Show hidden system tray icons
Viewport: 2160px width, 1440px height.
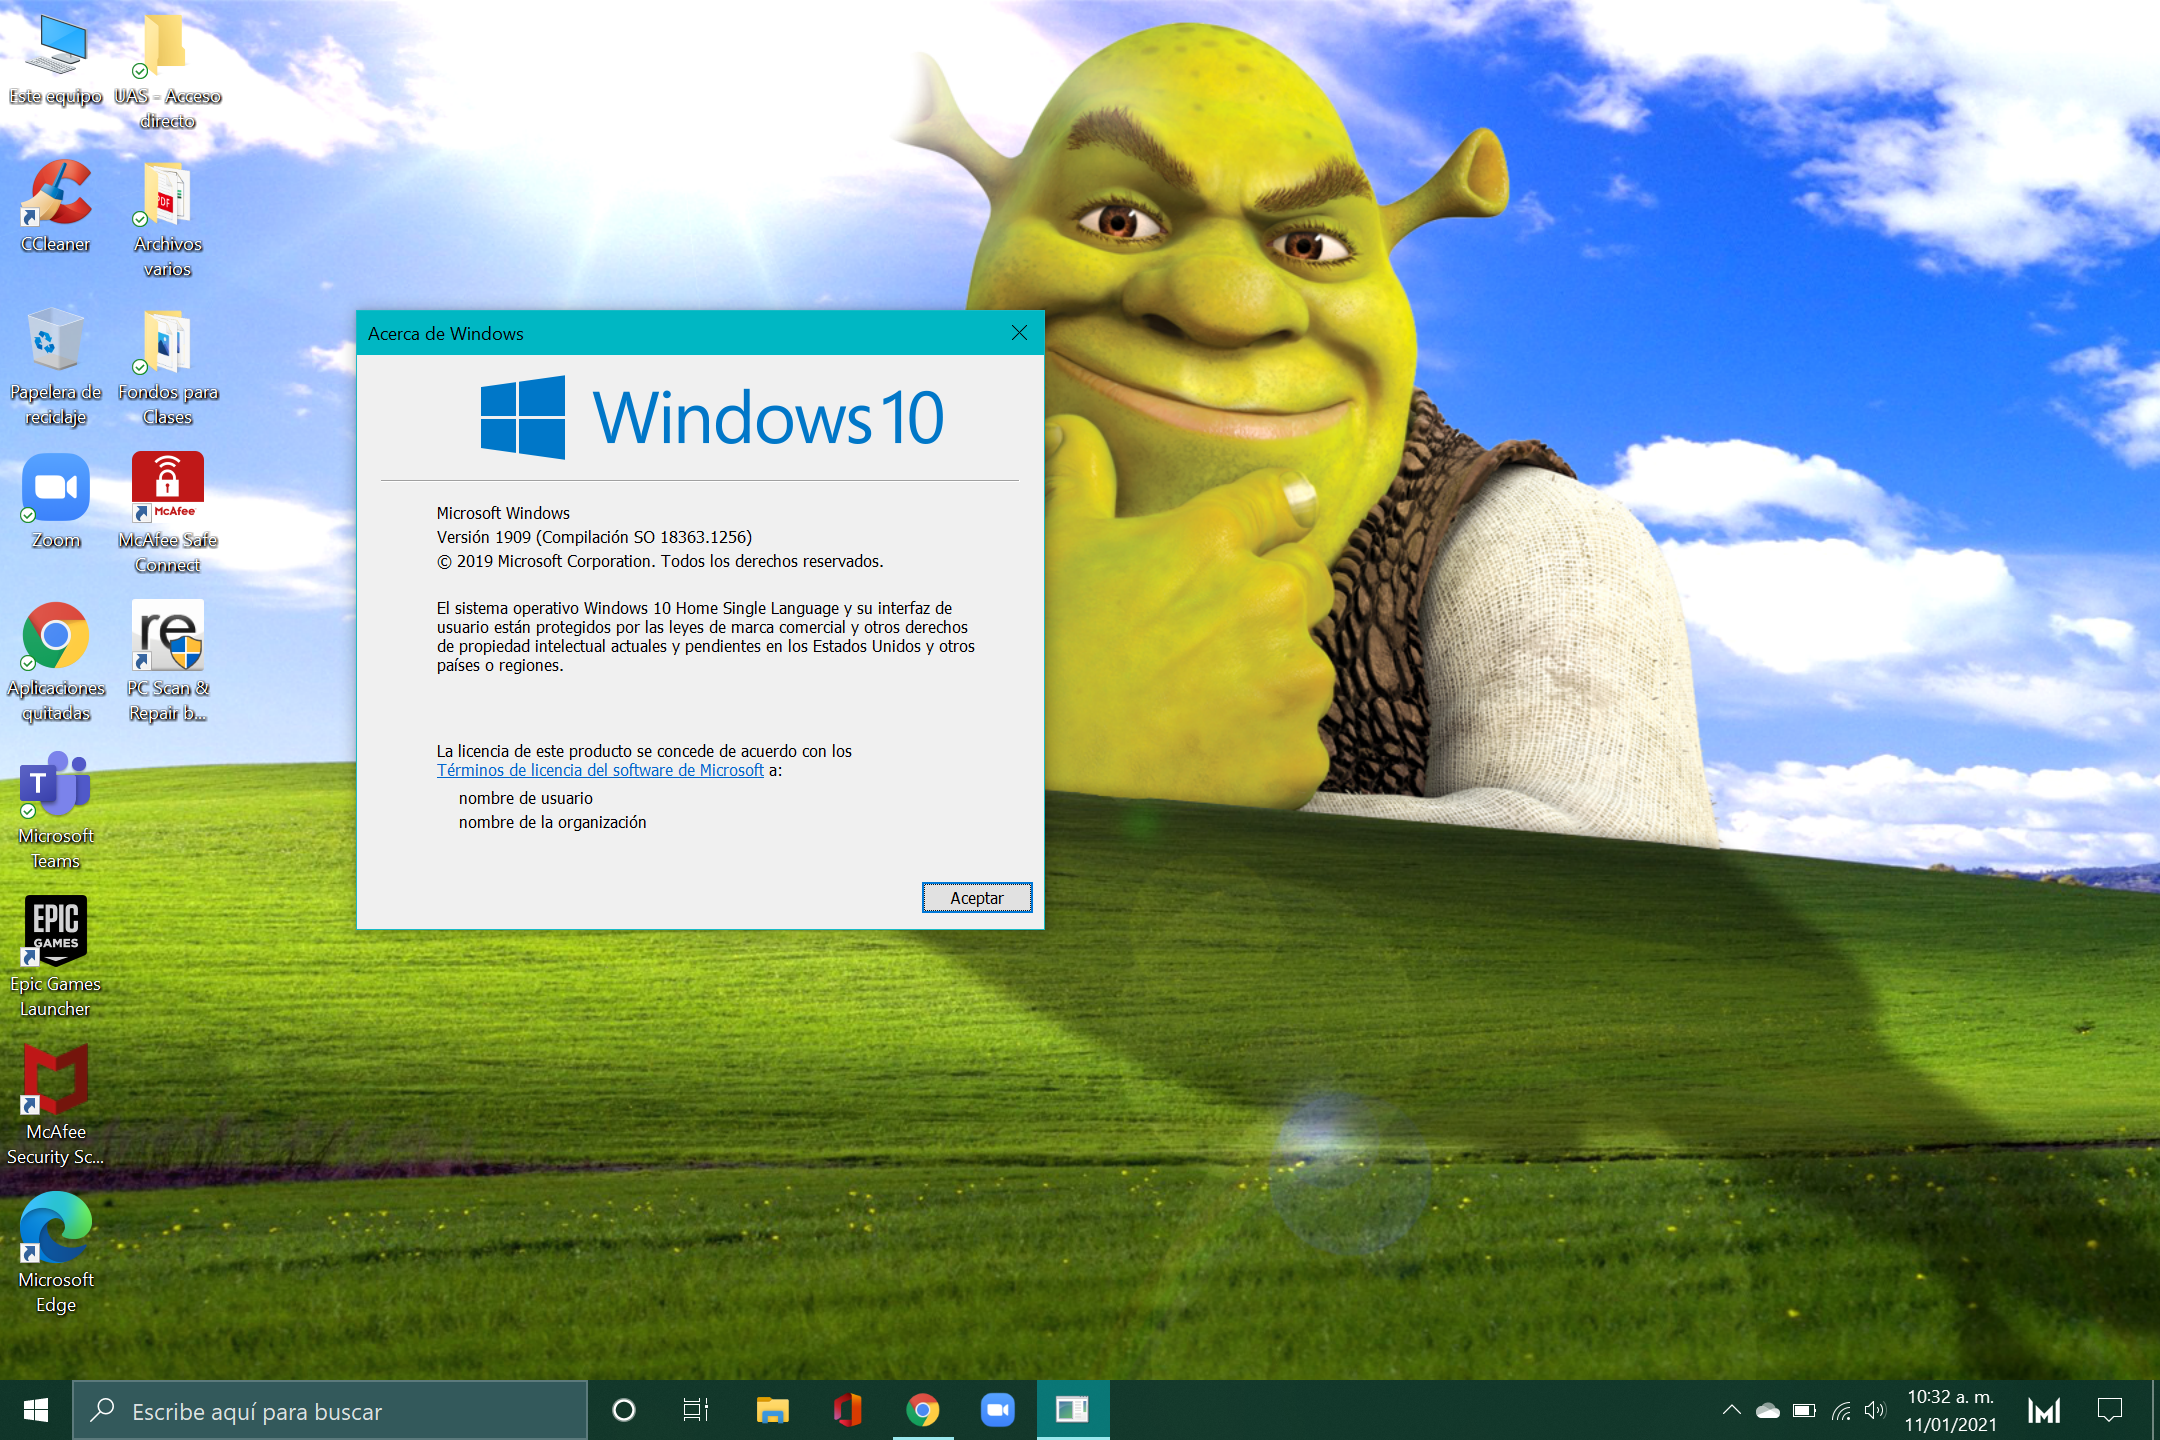(x=1732, y=1411)
